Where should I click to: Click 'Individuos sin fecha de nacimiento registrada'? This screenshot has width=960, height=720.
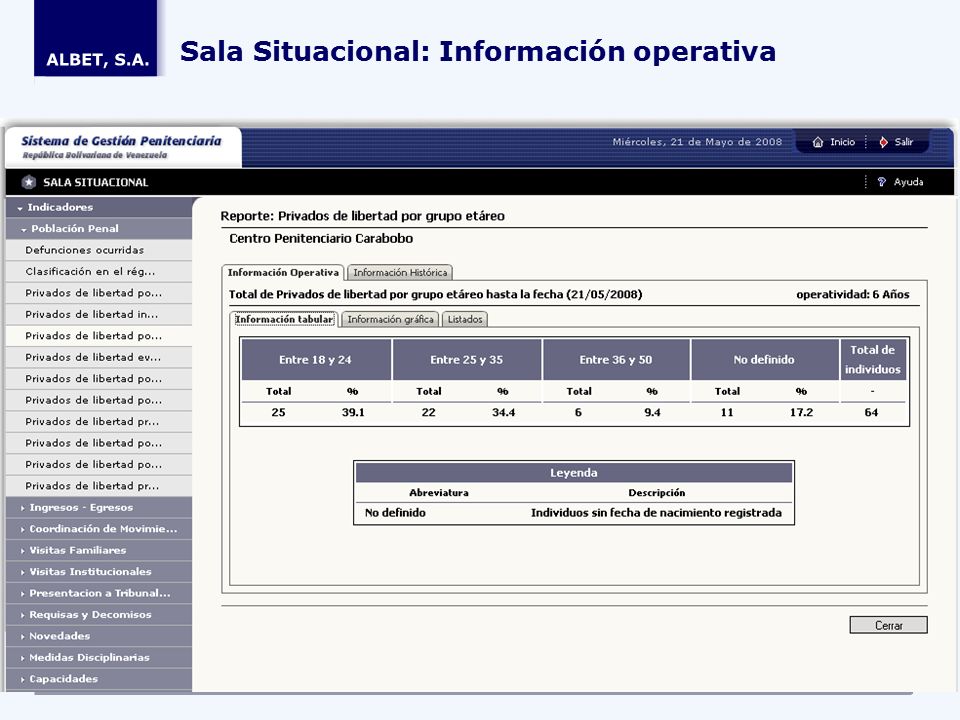[656, 512]
